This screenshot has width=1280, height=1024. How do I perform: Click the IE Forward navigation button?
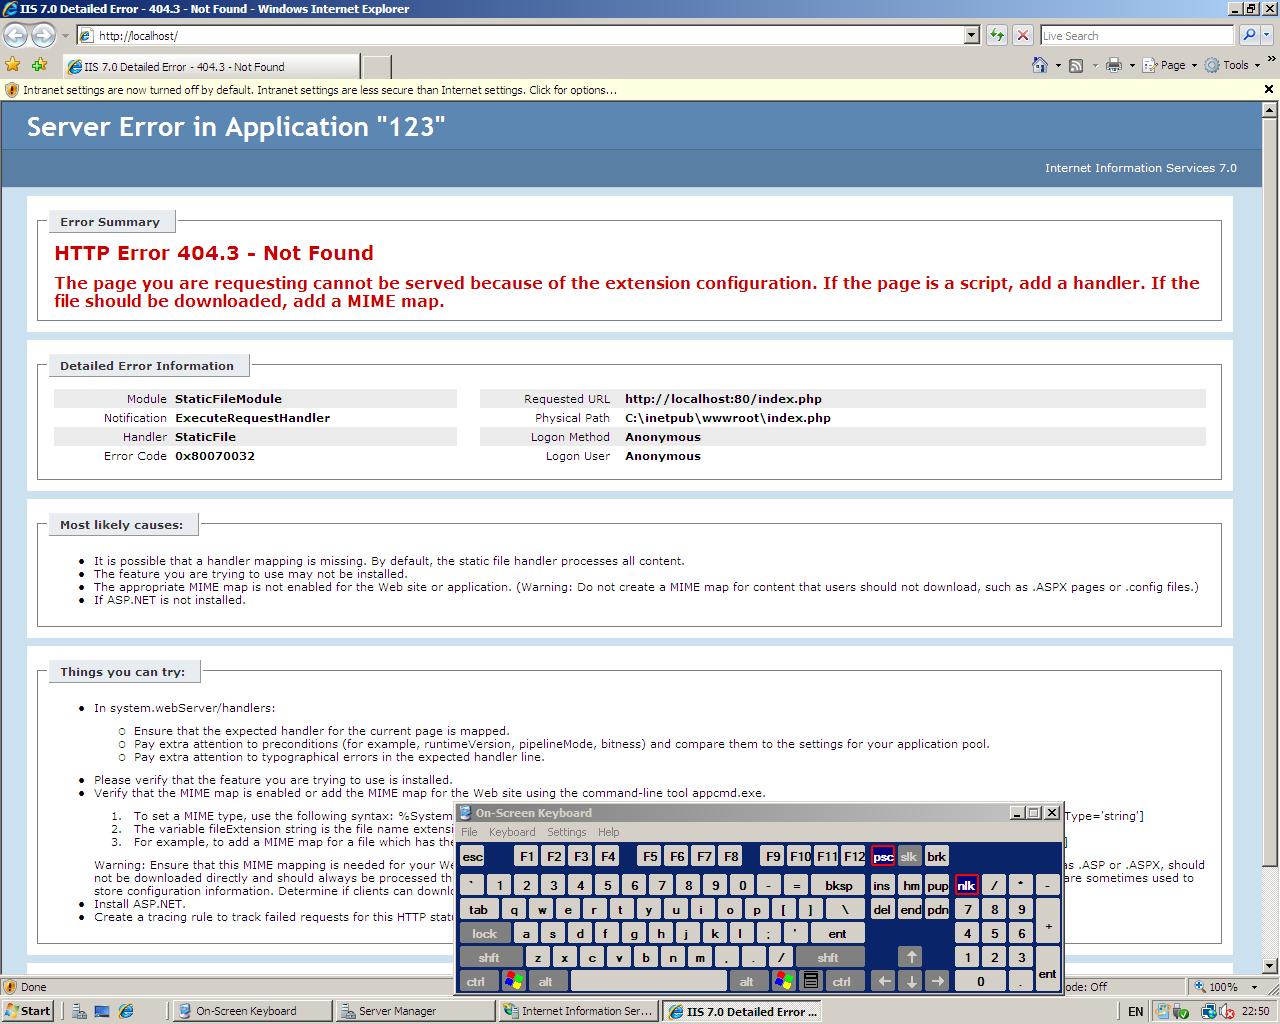click(x=43, y=36)
